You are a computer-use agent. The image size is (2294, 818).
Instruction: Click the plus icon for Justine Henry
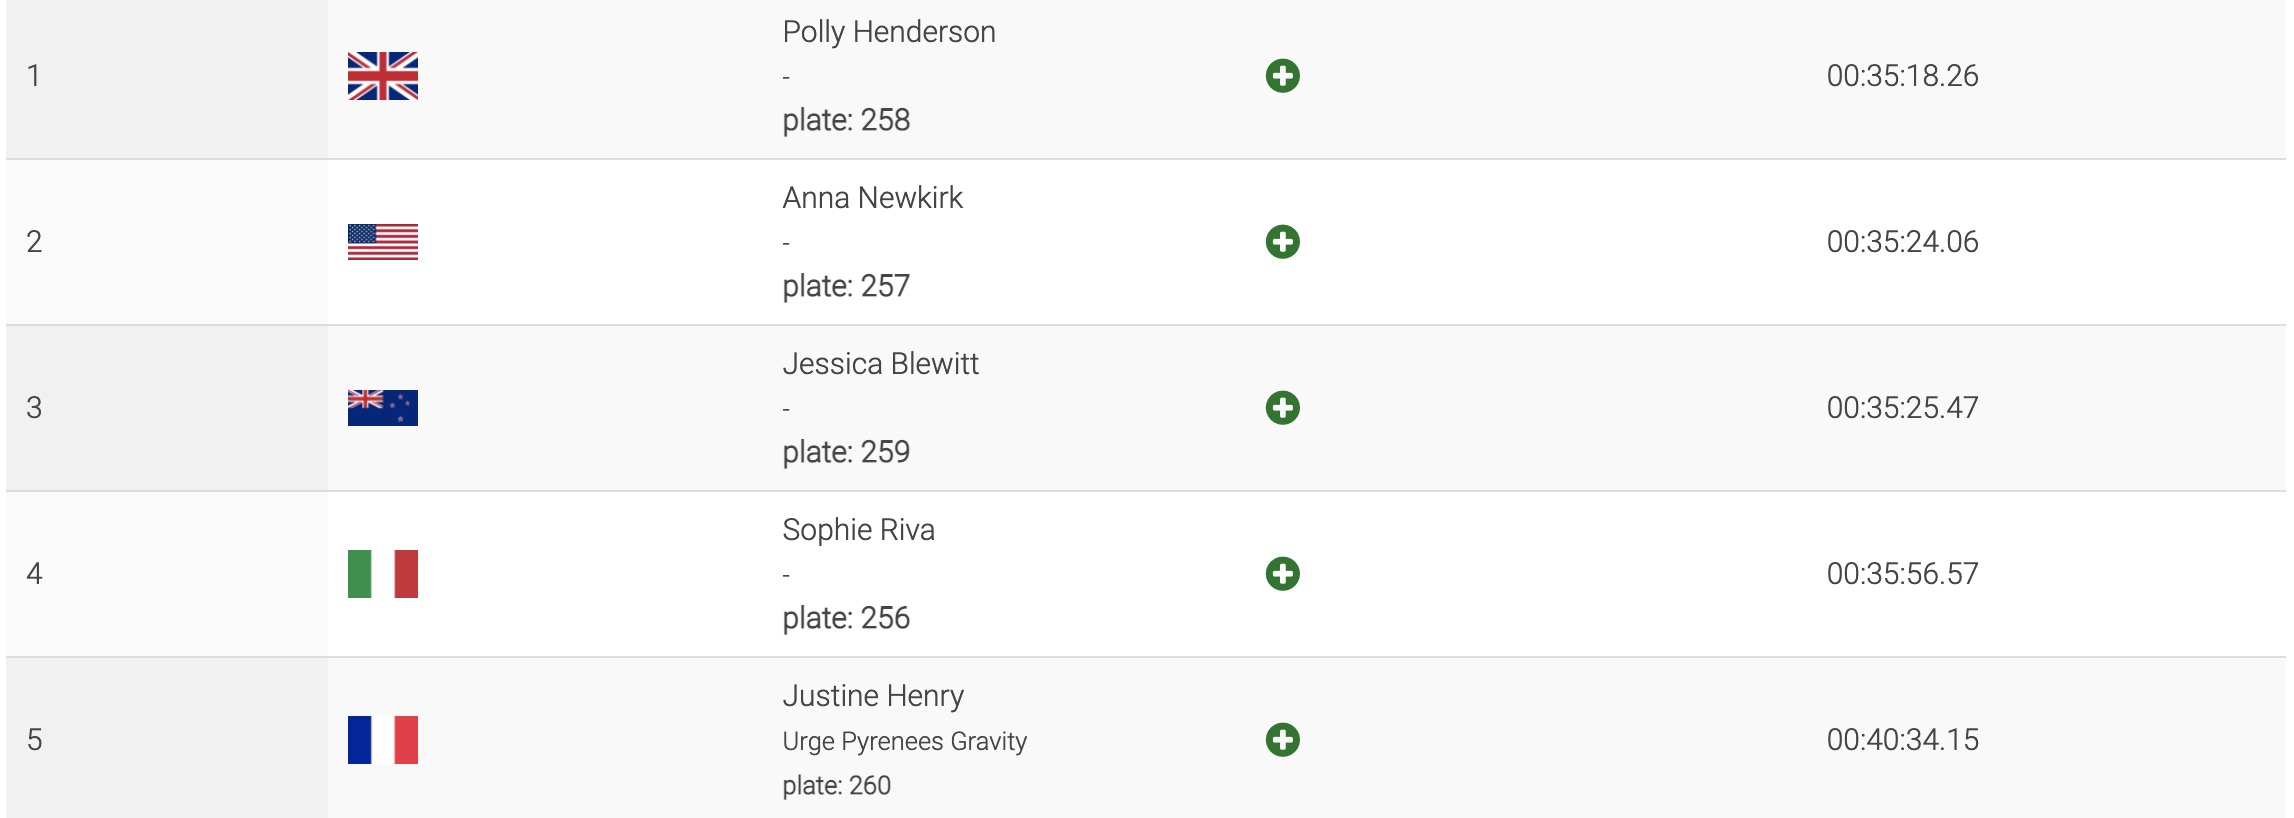1282,740
